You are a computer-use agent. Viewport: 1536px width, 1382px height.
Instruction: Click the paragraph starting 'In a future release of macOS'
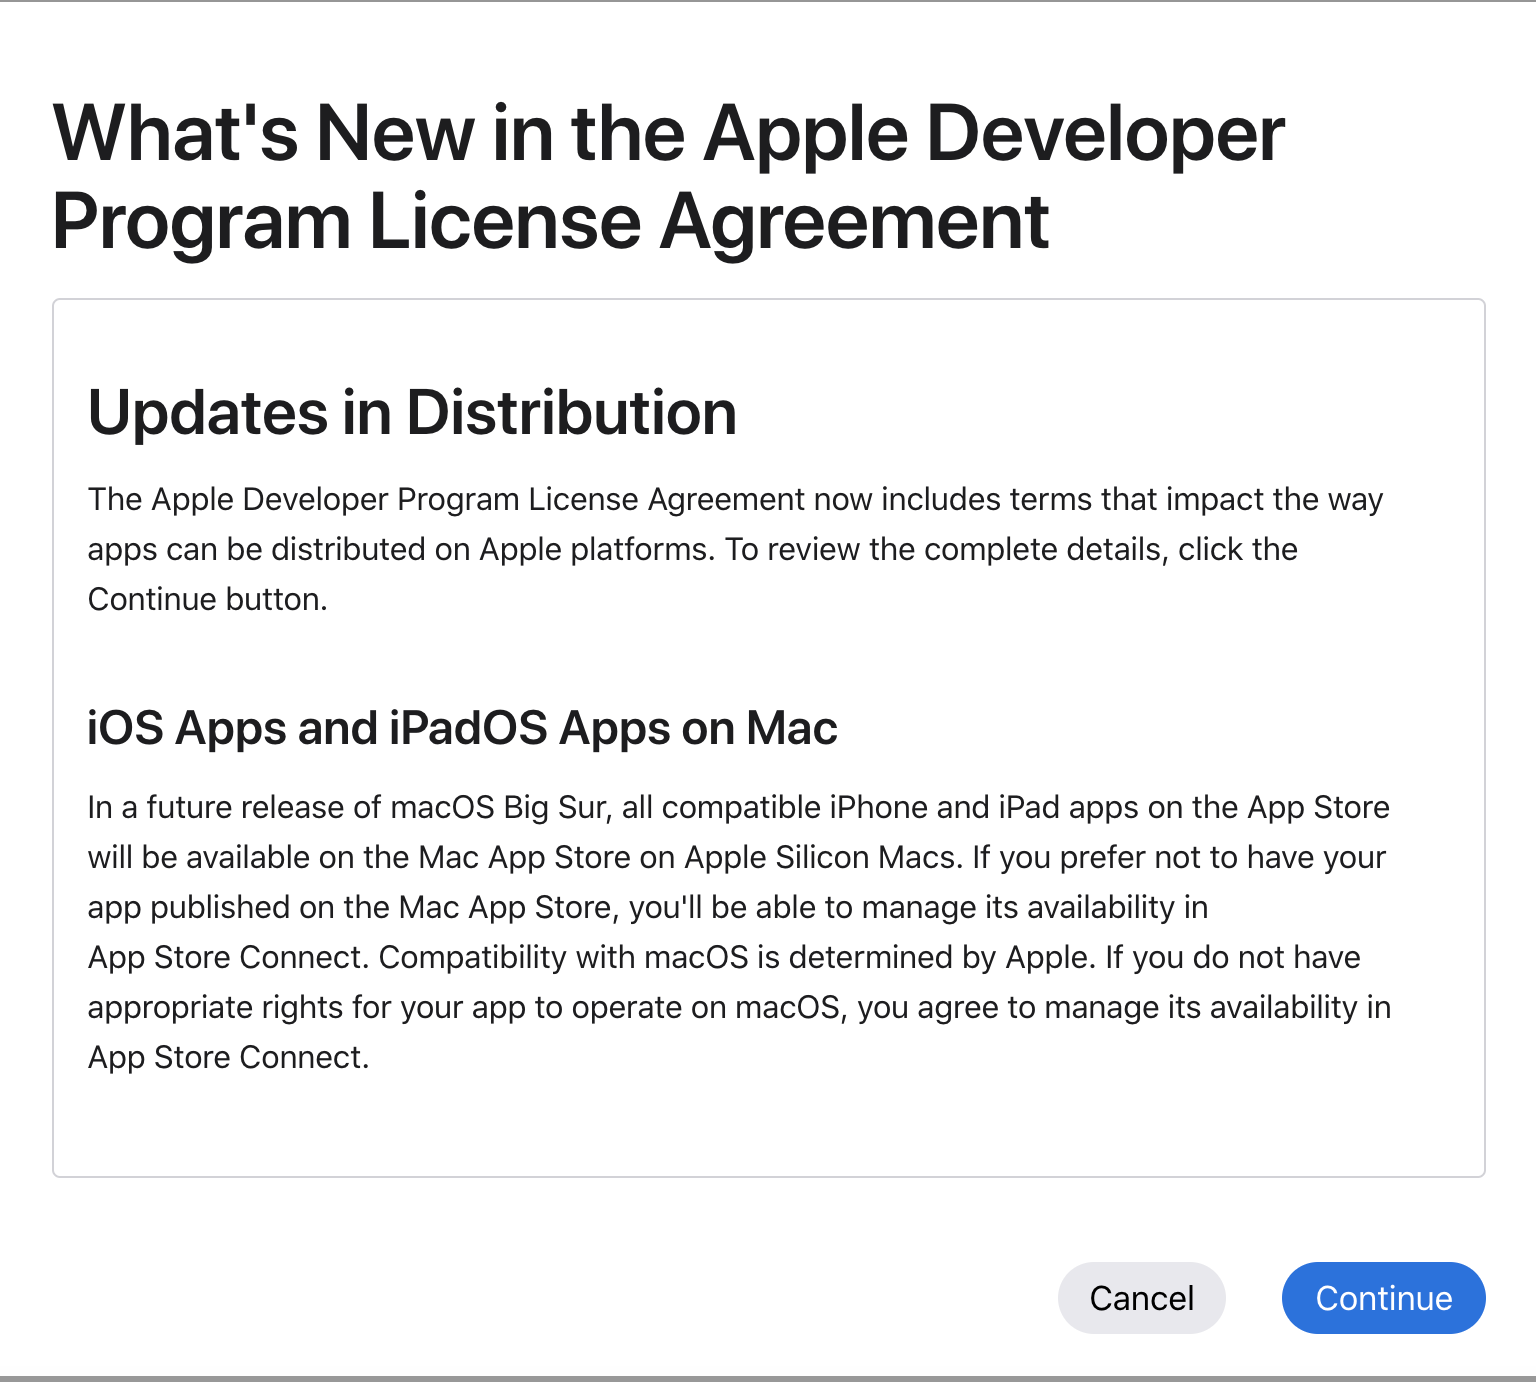click(x=739, y=932)
